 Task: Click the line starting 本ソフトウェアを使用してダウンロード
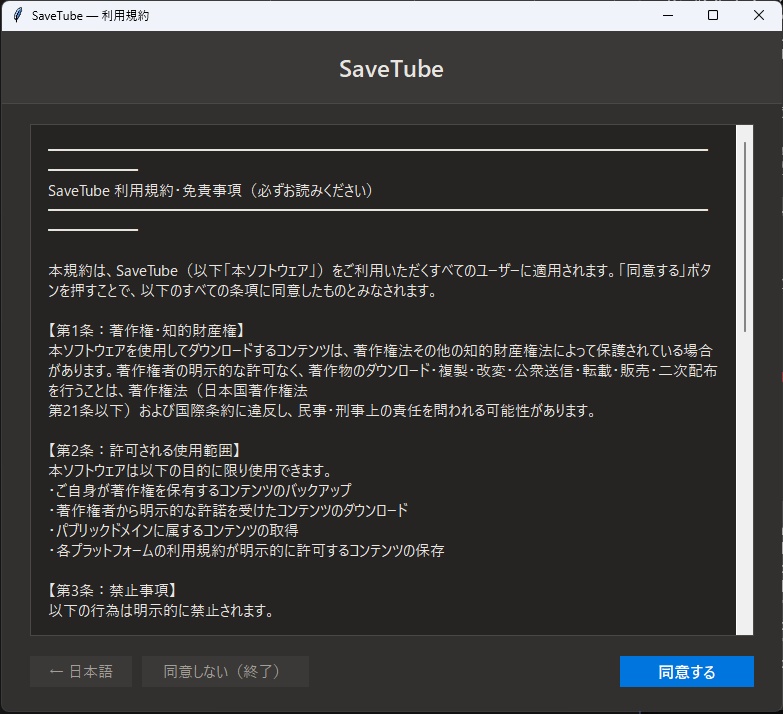coord(380,351)
